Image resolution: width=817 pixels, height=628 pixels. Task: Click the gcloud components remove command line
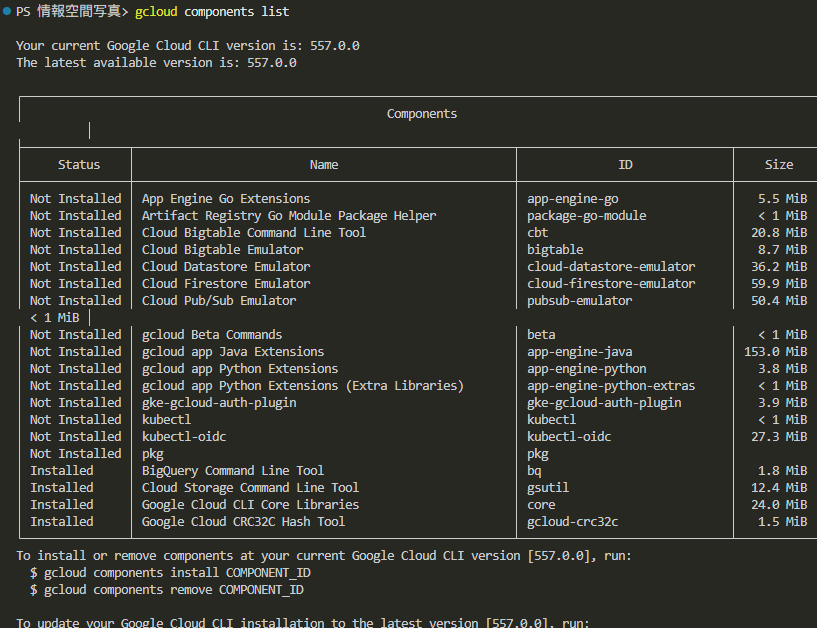(170, 589)
